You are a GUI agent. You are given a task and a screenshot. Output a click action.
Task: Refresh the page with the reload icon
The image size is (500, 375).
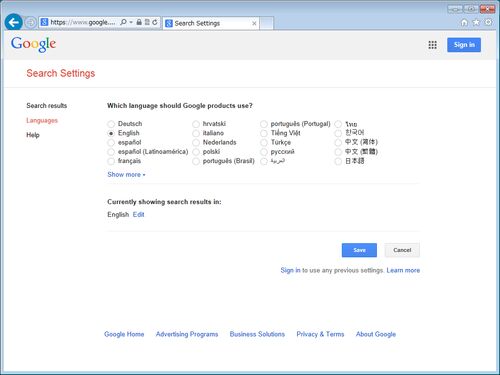click(x=155, y=22)
